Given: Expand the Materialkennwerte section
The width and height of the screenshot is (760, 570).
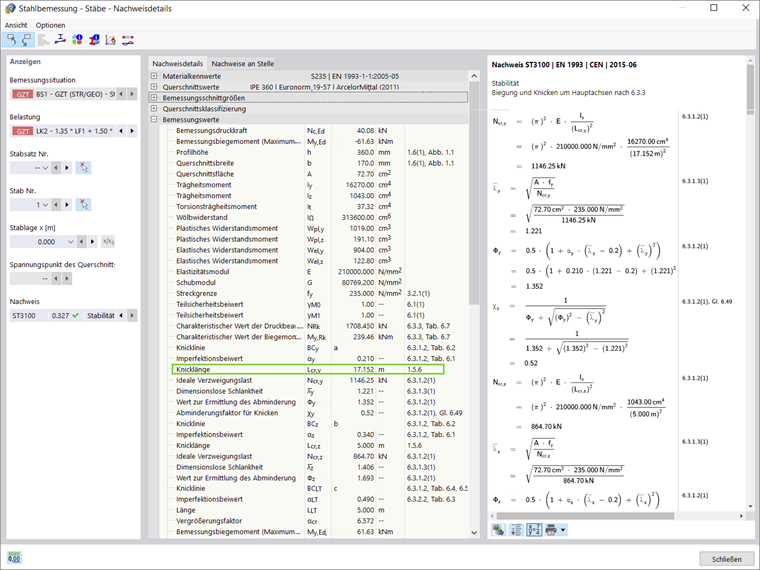Looking at the screenshot, I should click(x=154, y=76).
